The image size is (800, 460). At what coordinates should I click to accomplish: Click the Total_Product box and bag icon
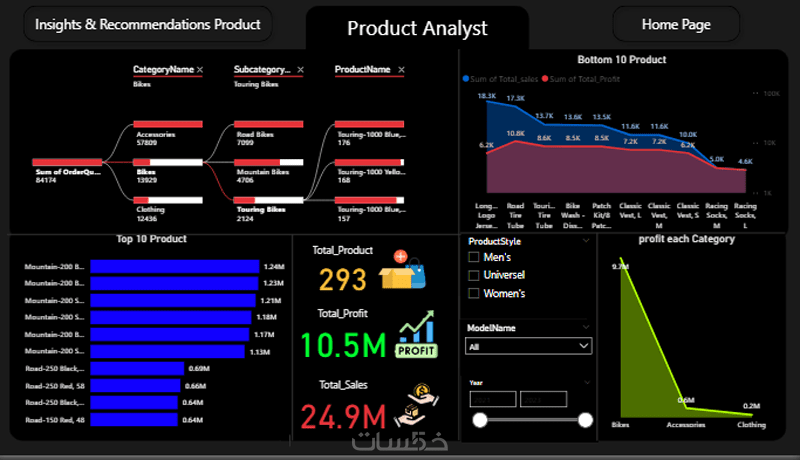pyautogui.click(x=403, y=270)
